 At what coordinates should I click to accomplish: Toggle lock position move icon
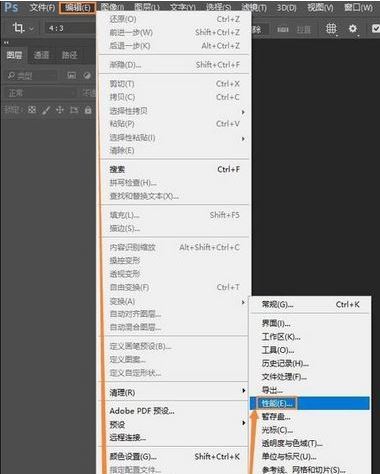(60, 110)
